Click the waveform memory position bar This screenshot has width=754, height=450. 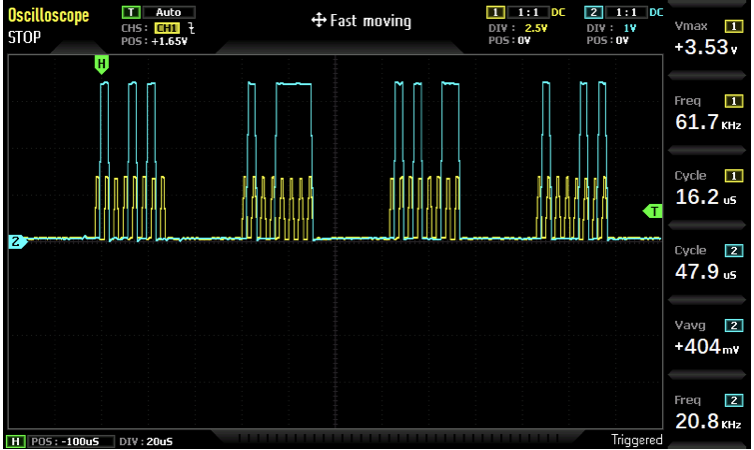pos(398,438)
